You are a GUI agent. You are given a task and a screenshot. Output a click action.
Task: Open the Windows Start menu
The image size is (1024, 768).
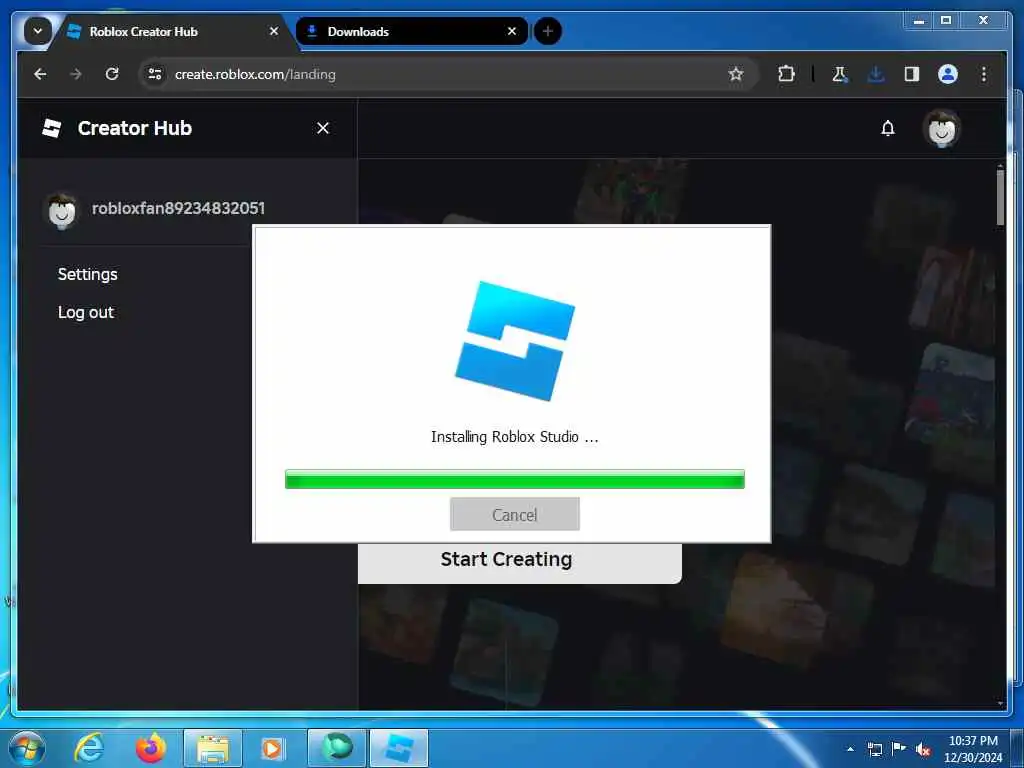27,748
